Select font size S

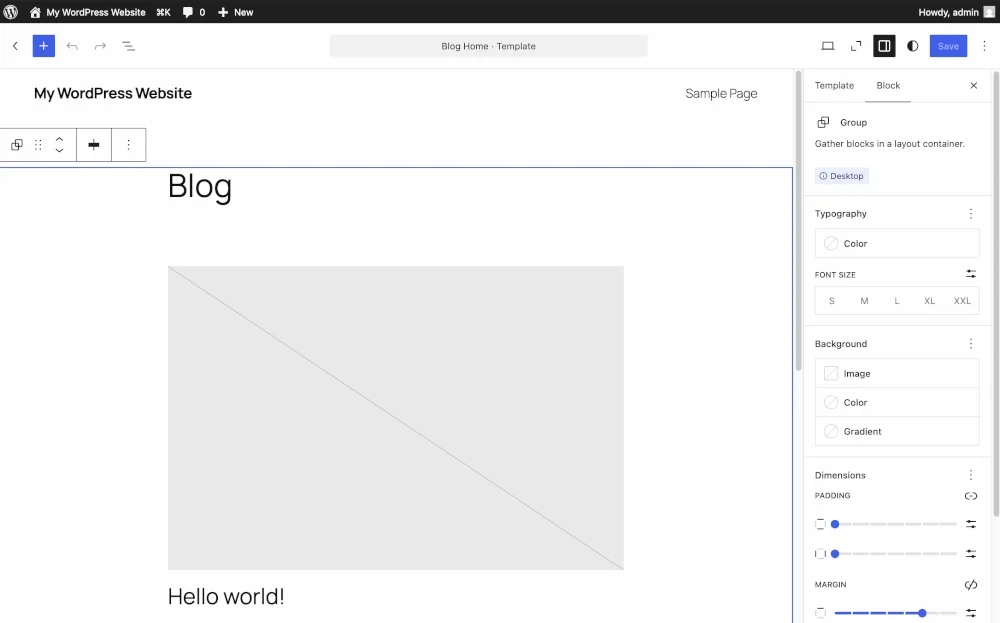tap(832, 301)
